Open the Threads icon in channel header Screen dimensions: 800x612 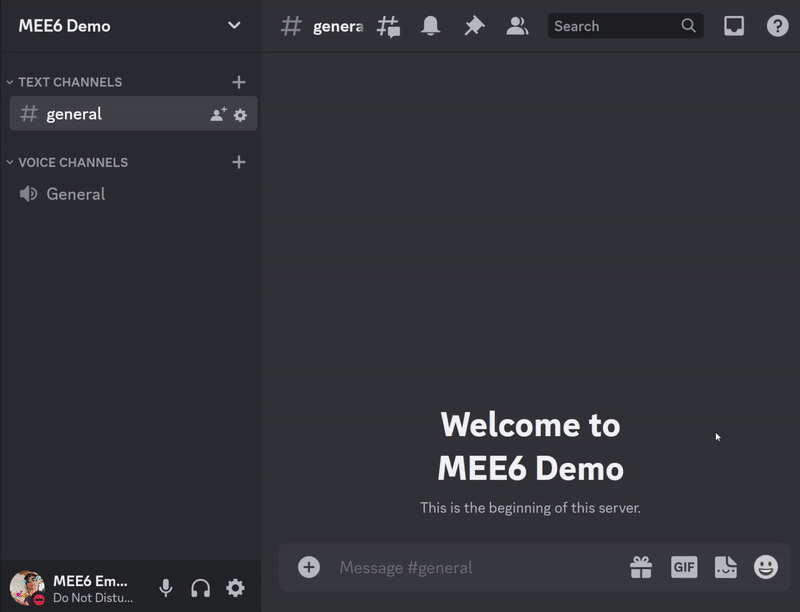[x=388, y=26]
